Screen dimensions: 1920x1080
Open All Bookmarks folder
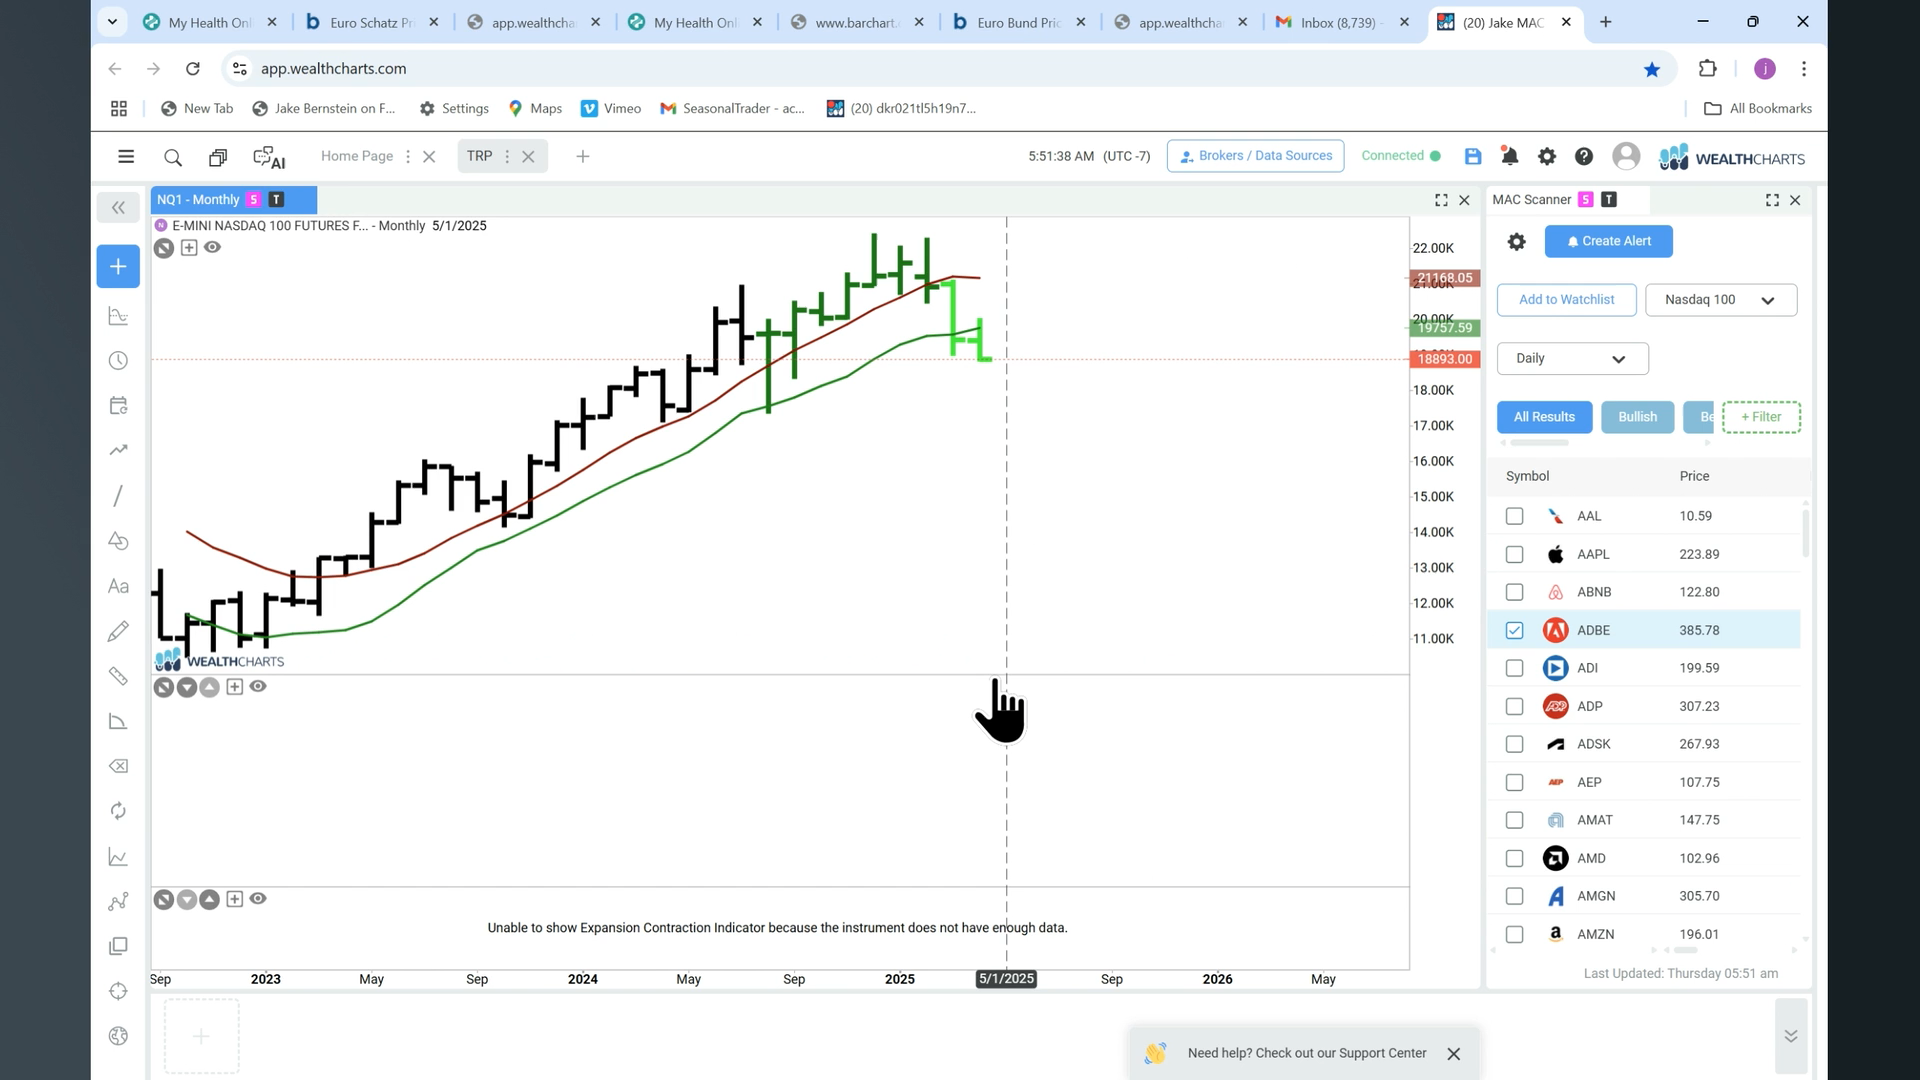pos(1757,108)
